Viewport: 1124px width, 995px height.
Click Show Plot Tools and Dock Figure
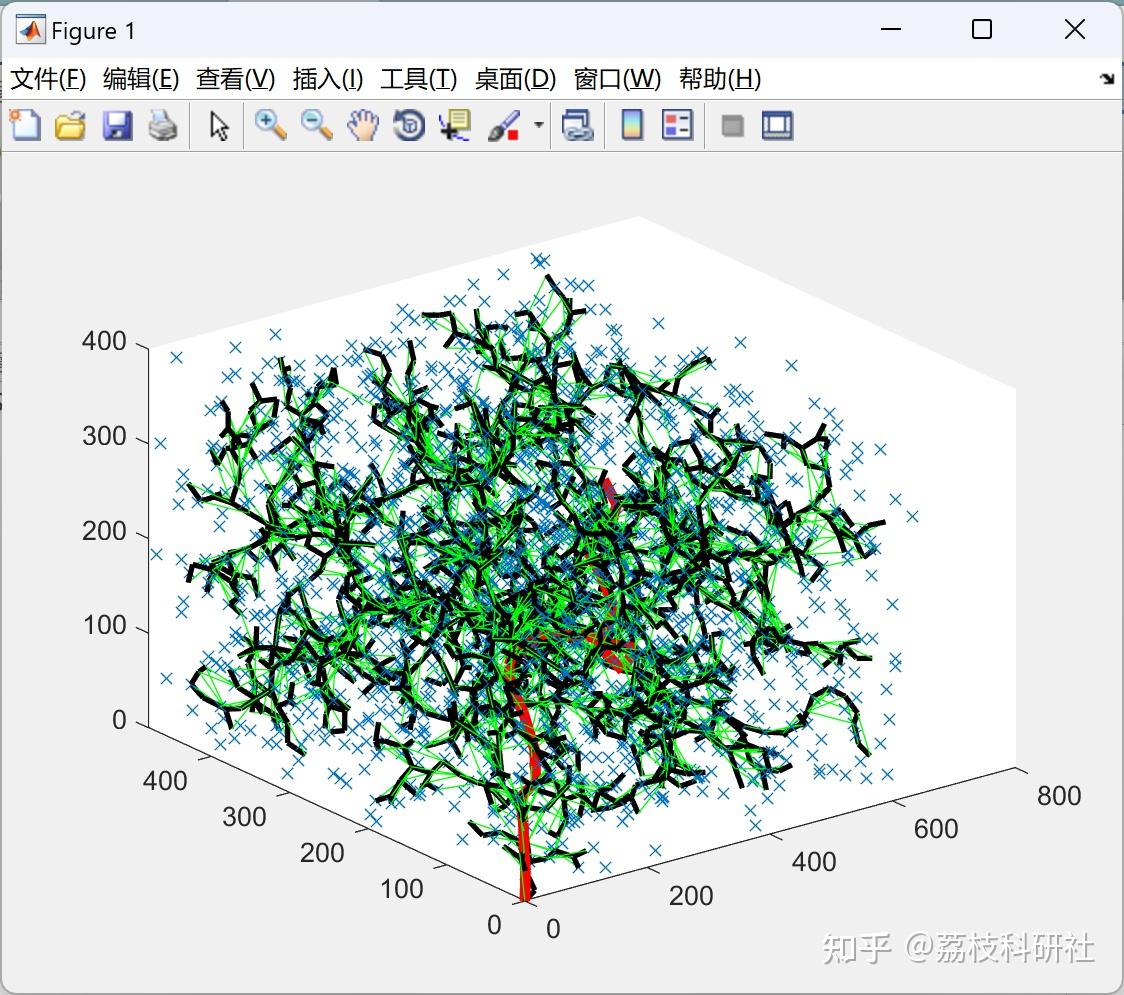(x=777, y=125)
